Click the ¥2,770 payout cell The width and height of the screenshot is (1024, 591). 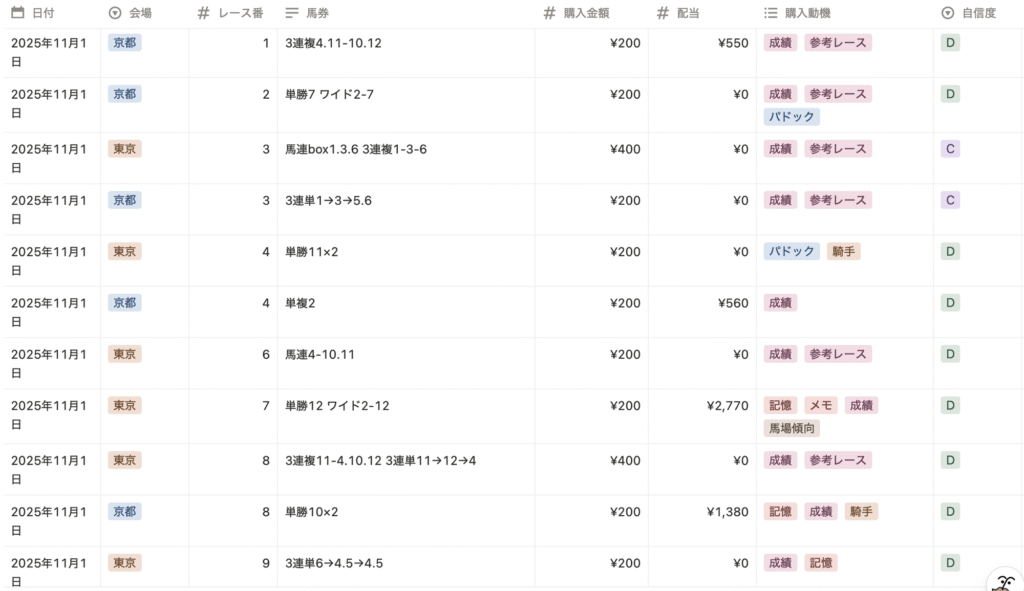(726, 405)
